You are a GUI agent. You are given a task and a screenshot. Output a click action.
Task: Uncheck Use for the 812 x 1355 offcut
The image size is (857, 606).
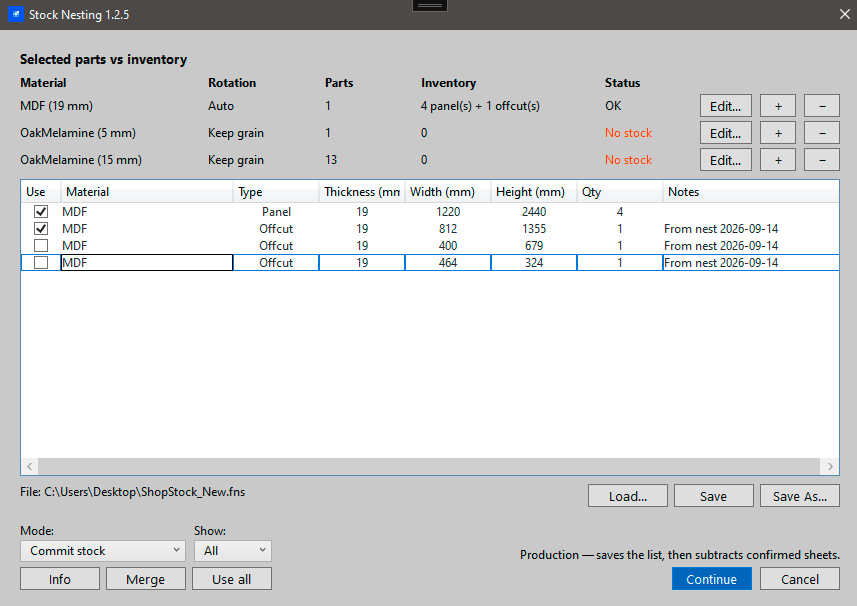pyautogui.click(x=41, y=228)
